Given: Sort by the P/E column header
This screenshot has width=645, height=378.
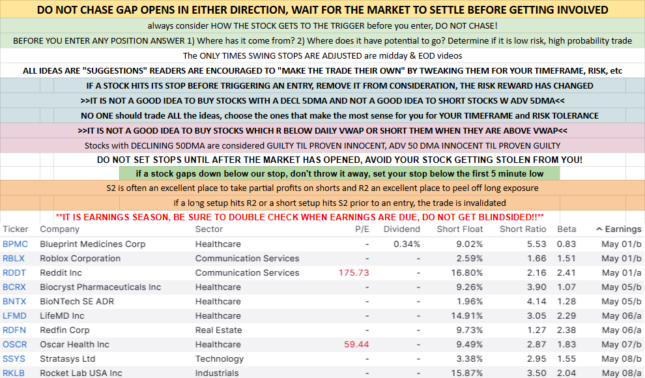Looking at the screenshot, I should point(362,229).
